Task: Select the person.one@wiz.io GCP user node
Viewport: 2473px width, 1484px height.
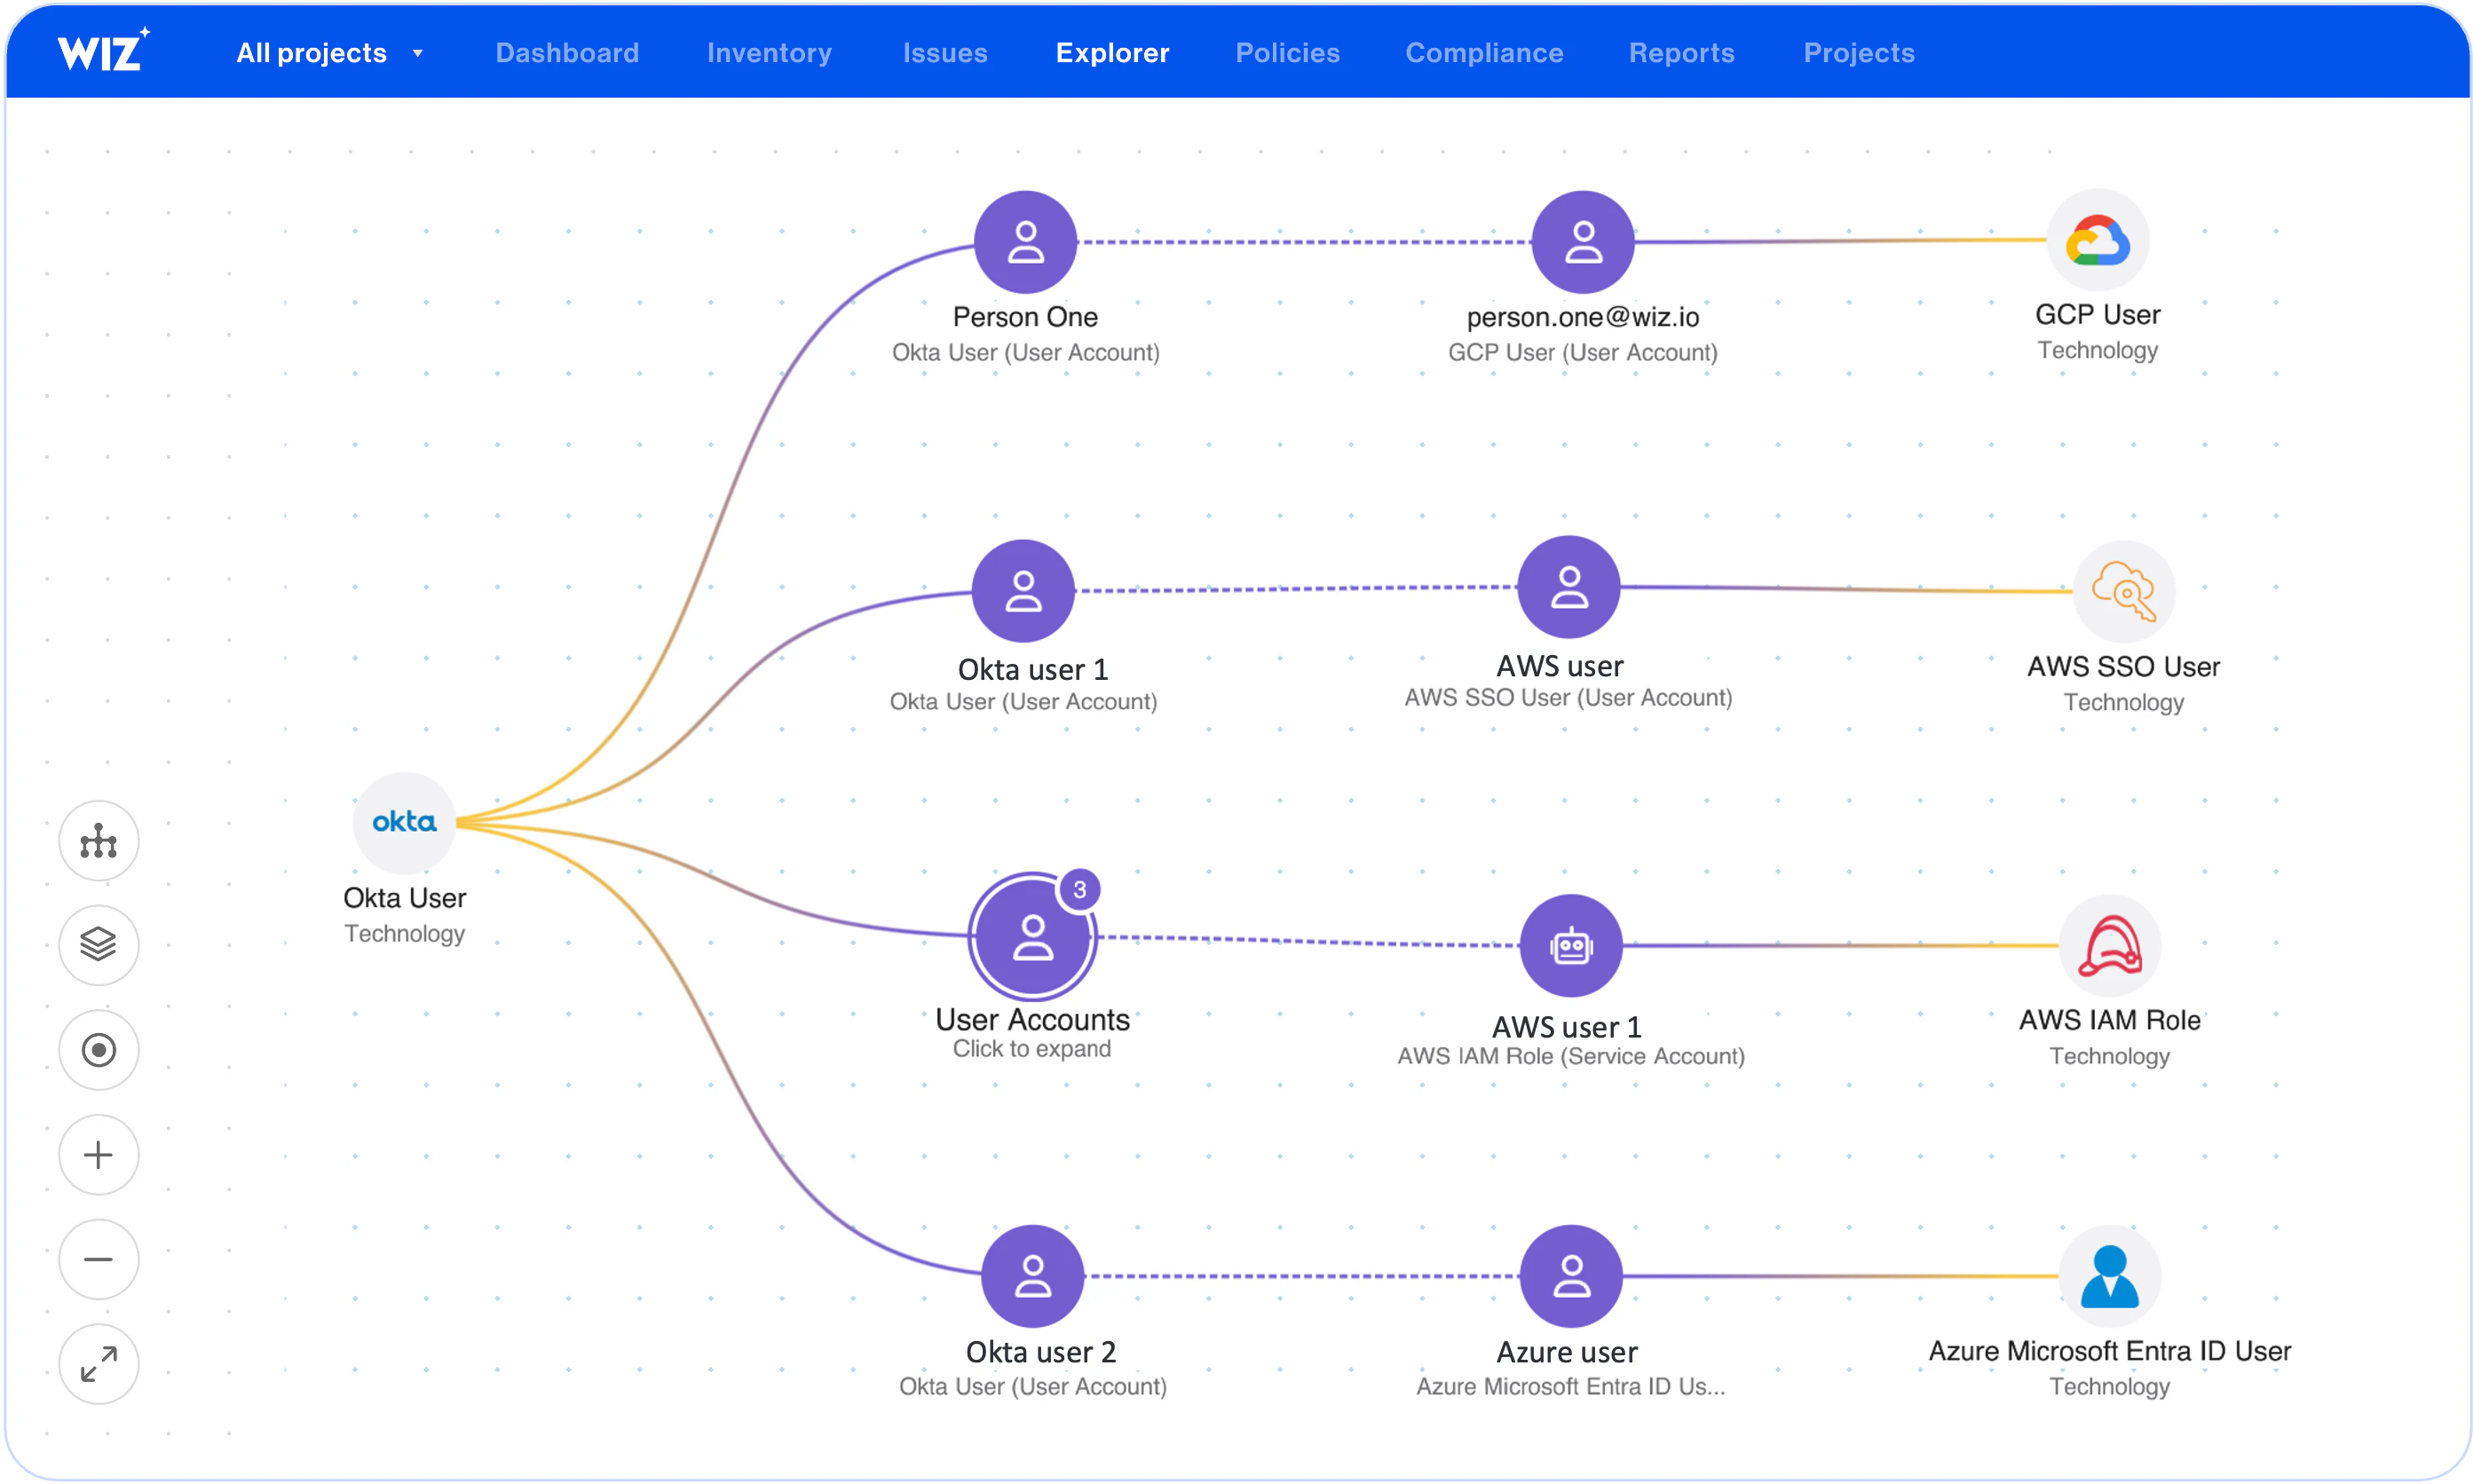Action: click(x=1582, y=241)
